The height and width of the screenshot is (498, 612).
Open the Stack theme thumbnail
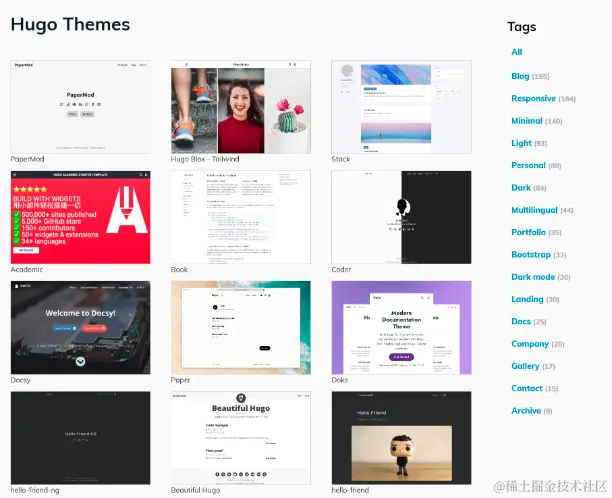coord(401,107)
